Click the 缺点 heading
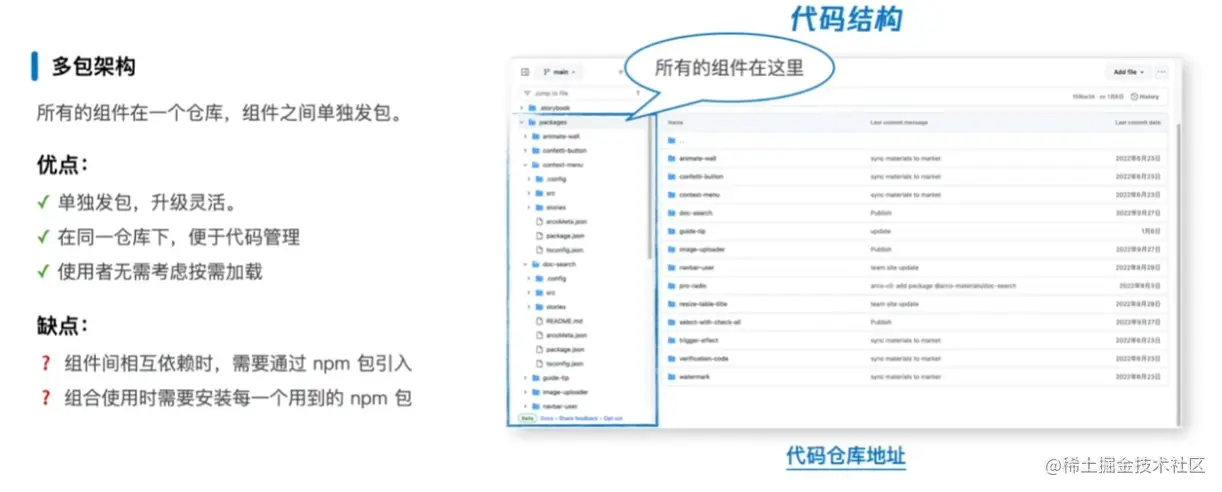This screenshot has height=492, width=1222. click(x=63, y=325)
